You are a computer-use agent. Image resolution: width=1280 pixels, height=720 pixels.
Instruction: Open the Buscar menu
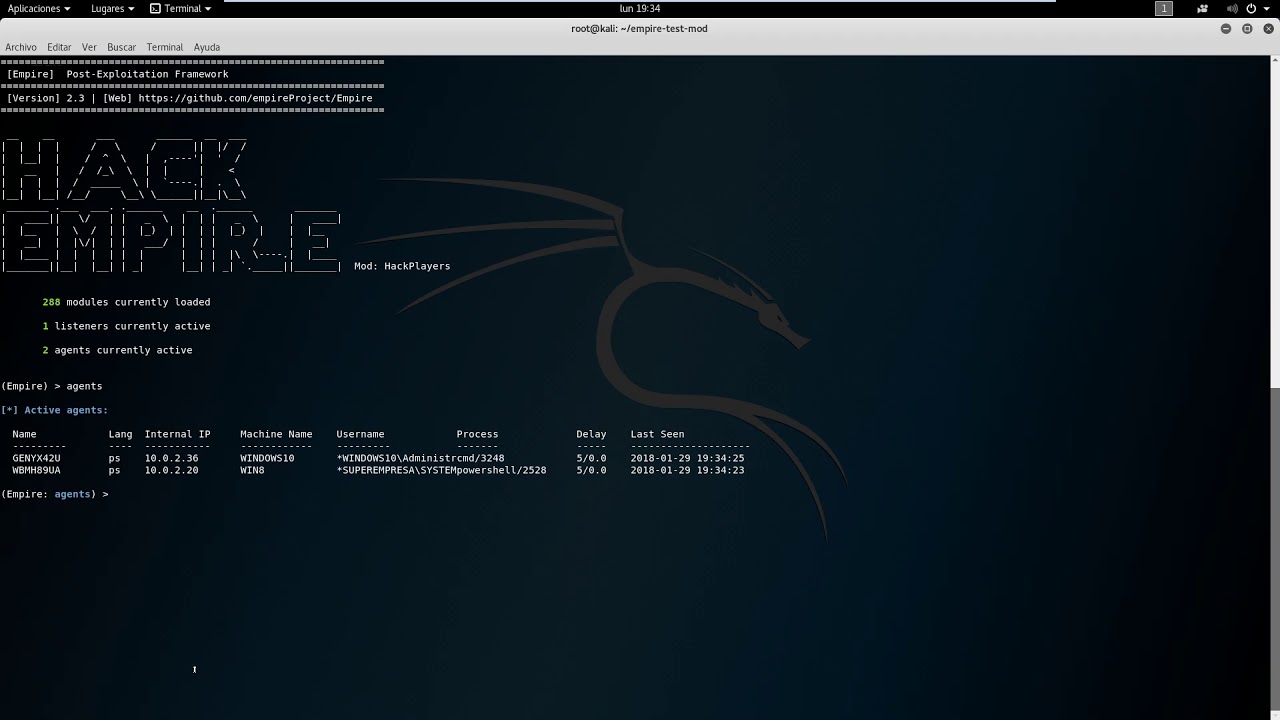(x=121, y=47)
